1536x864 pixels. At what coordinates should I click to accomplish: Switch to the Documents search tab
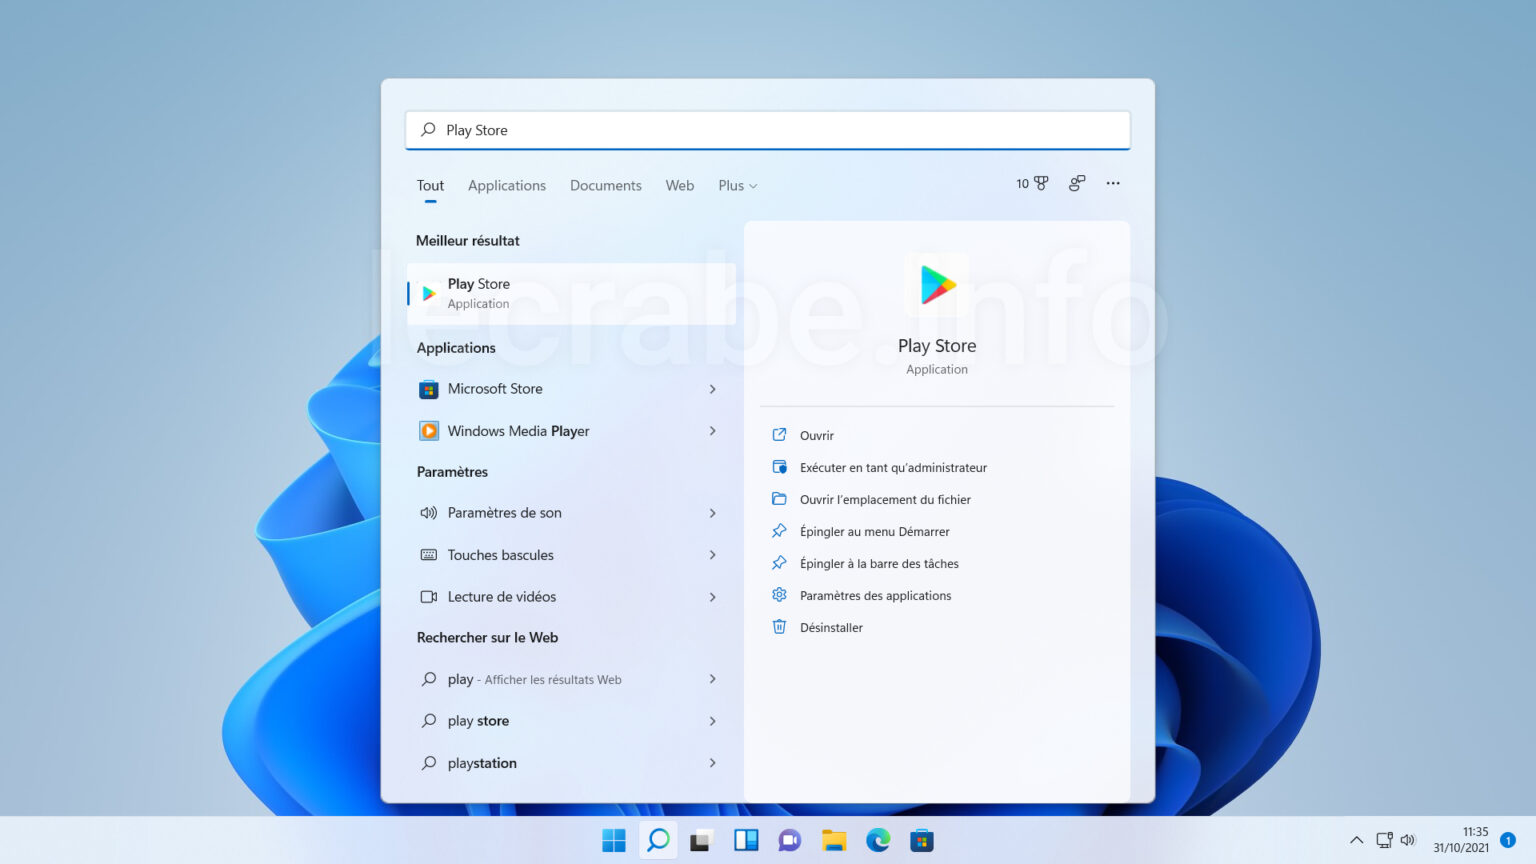[605, 185]
